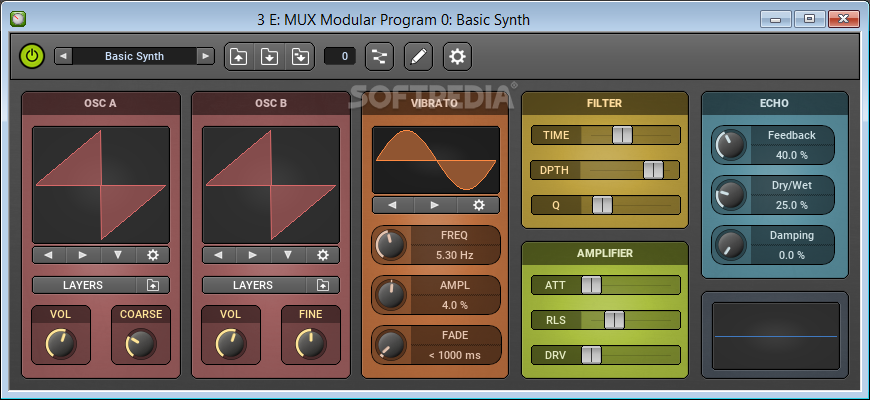Click the Echo Dry/Wet knob
This screenshot has height=400, width=870.
click(x=731, y=195)
